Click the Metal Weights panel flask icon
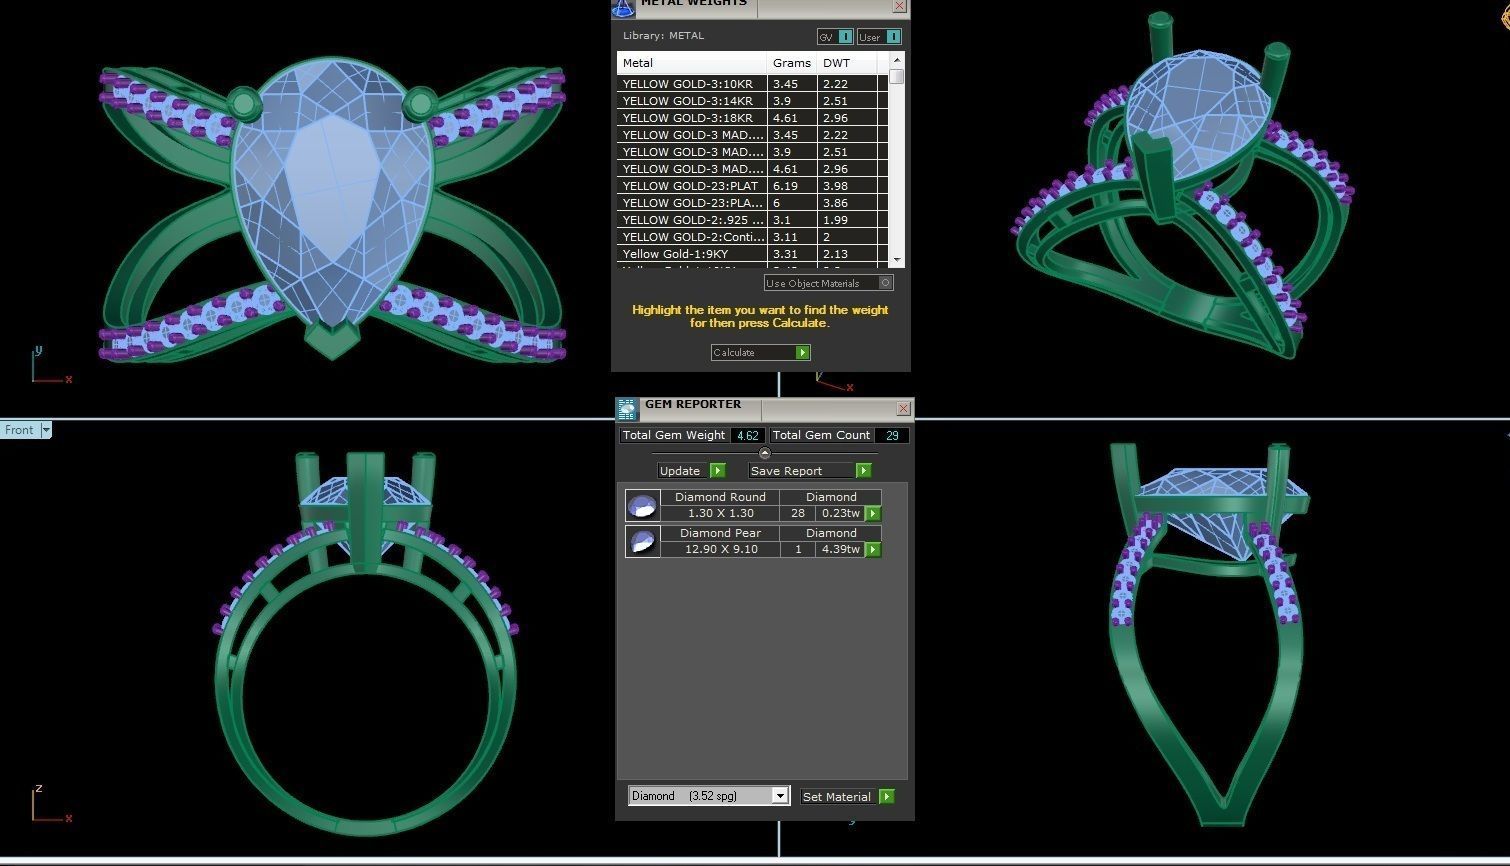 (623, 8)
